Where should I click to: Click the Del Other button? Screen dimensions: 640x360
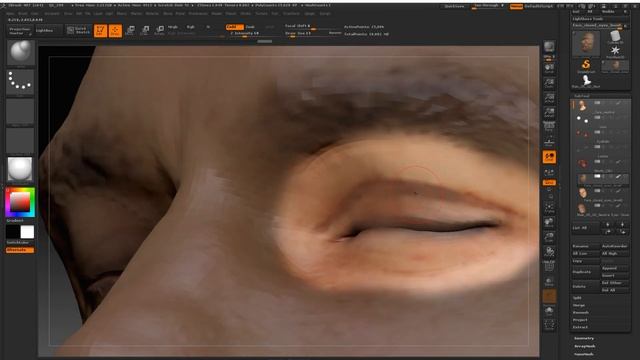615,283
